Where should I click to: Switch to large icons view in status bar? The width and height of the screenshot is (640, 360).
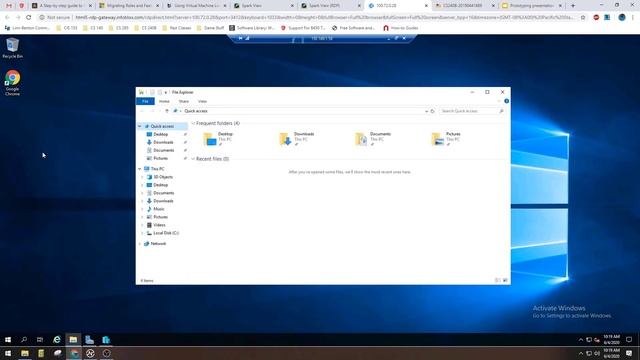pos(505,280)
